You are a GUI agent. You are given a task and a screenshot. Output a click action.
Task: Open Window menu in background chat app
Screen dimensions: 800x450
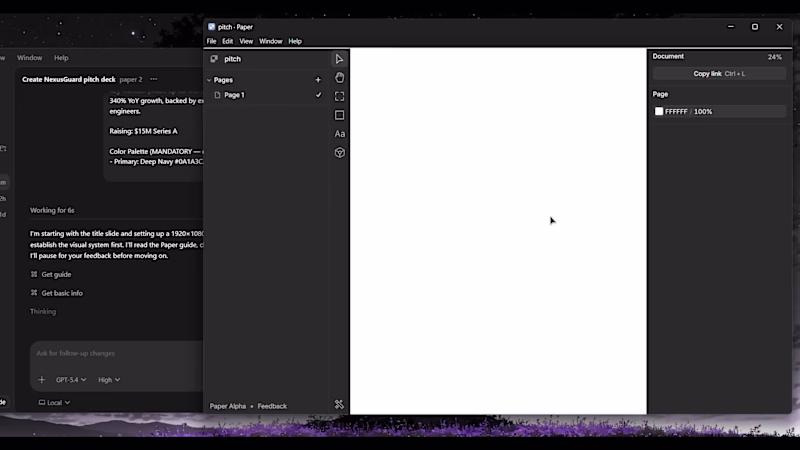point(30,58)
